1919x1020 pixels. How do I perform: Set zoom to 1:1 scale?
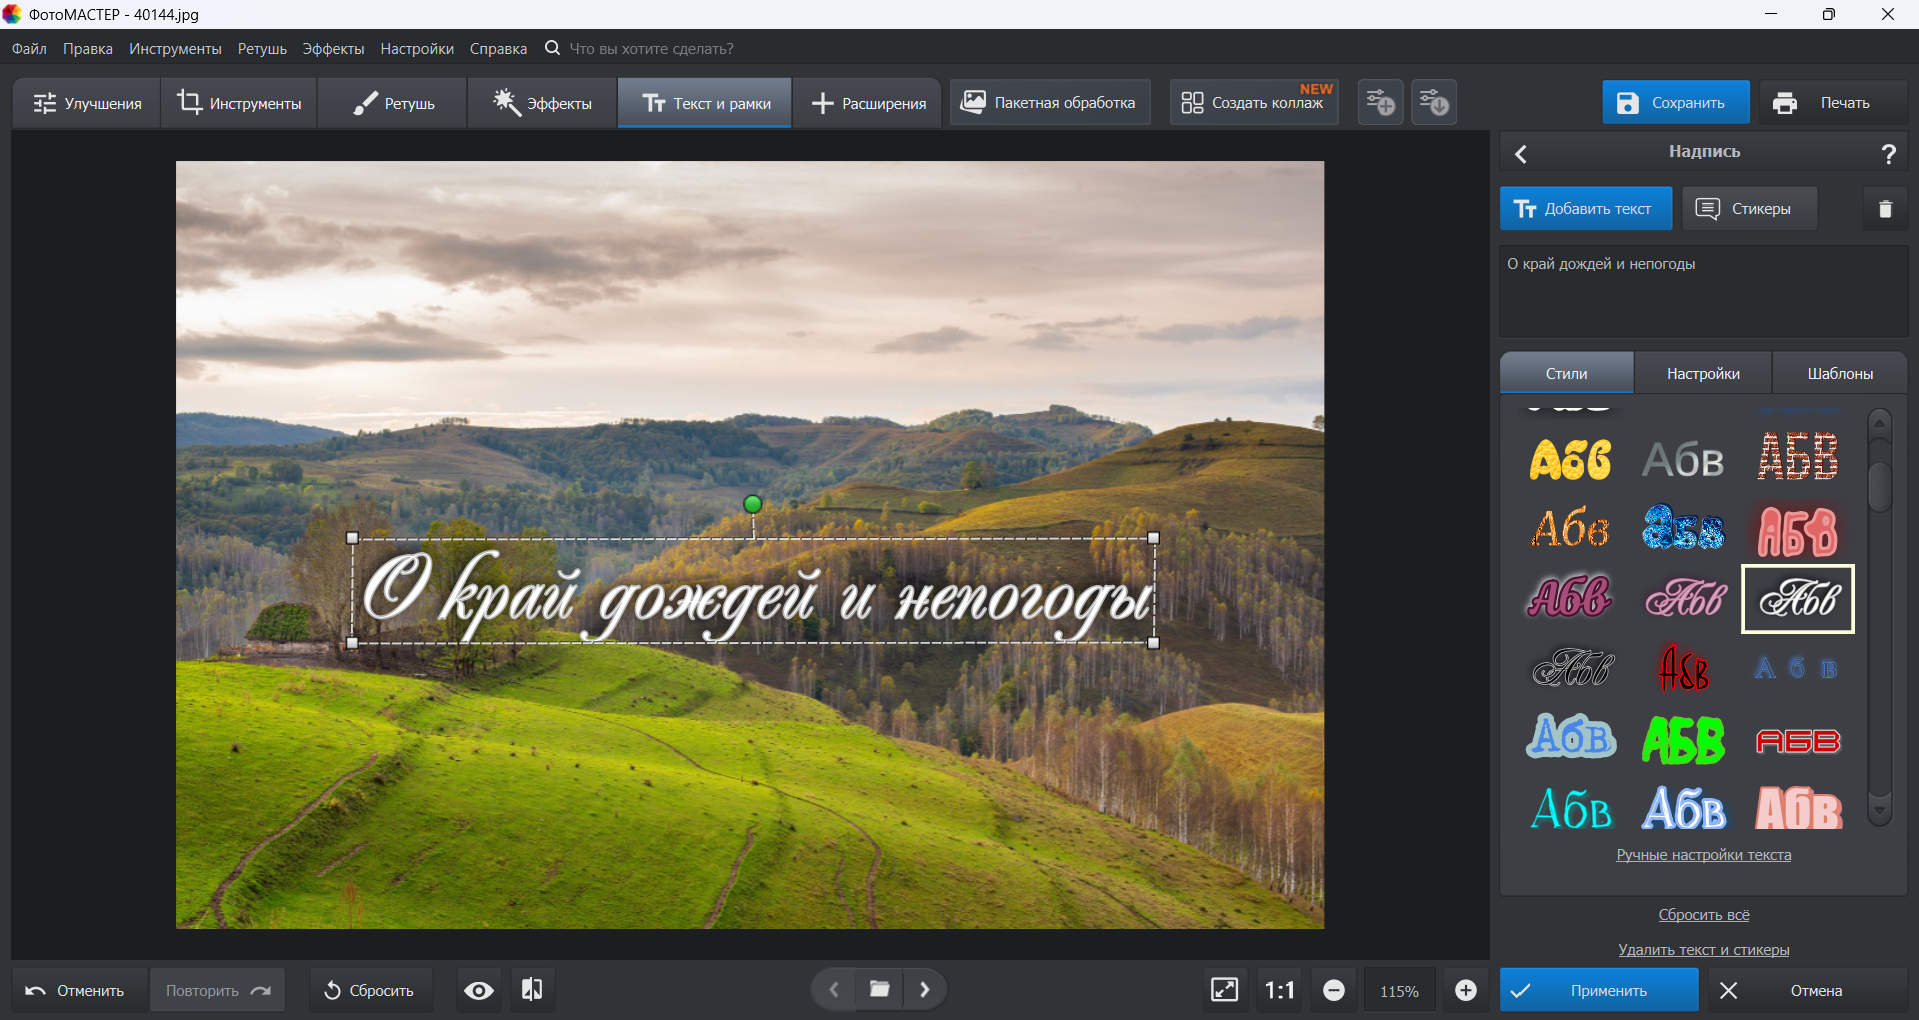click(x=1279, y=990)
